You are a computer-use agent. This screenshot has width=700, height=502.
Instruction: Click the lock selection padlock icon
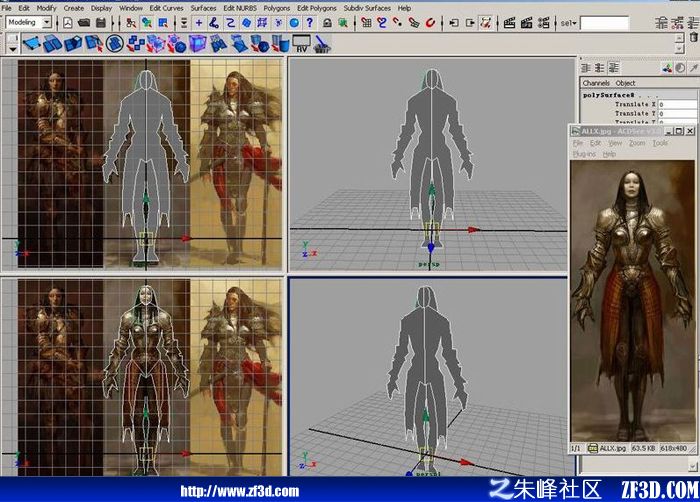(x=327, y=23)
